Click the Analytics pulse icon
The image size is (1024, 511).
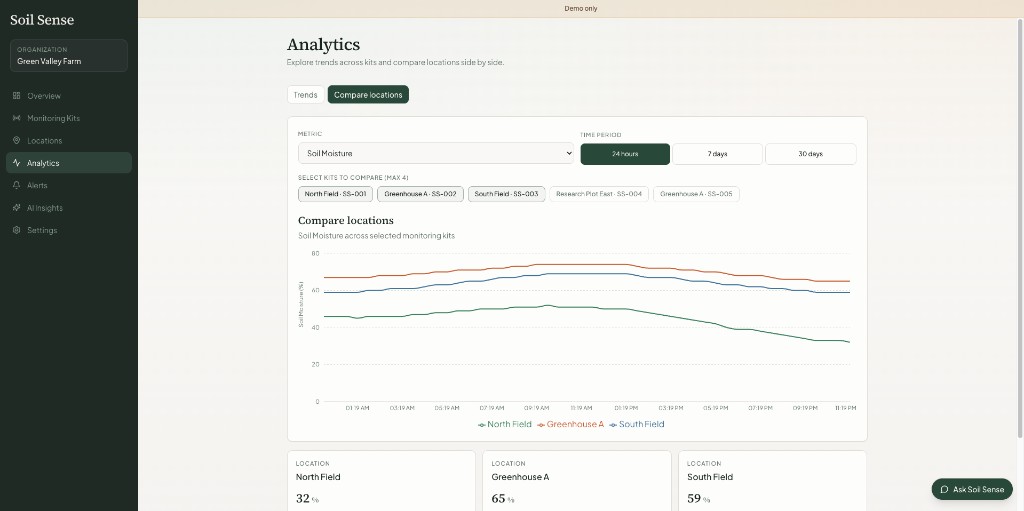click(16, 163)
